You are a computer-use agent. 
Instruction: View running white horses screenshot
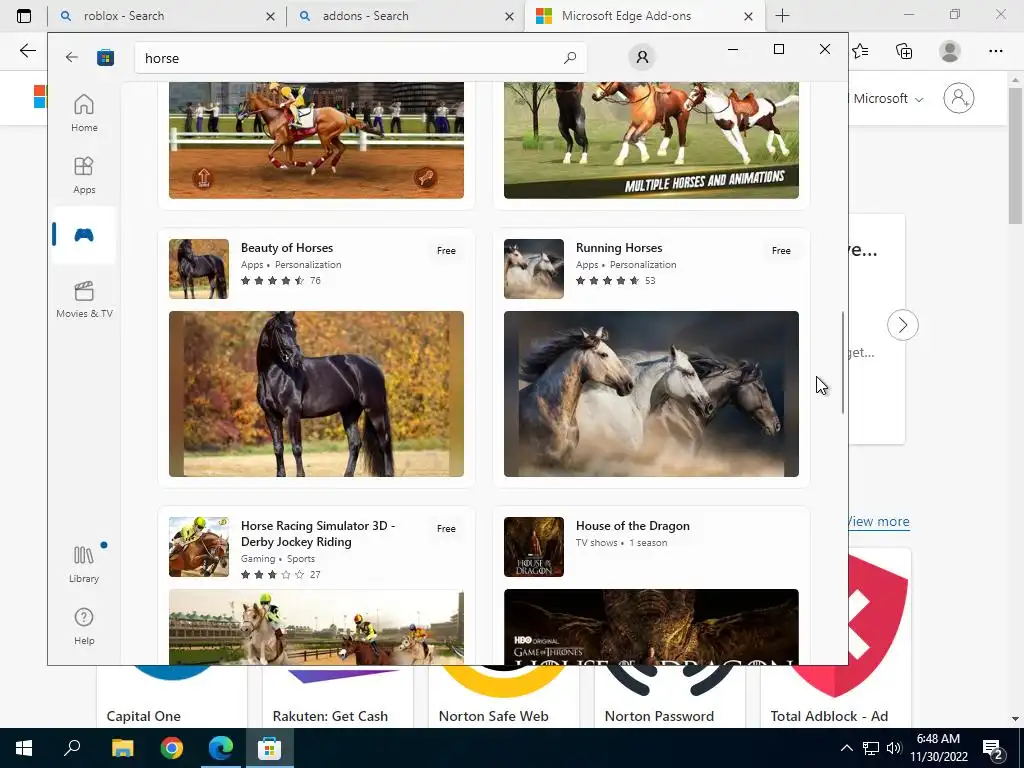(651, 394)
